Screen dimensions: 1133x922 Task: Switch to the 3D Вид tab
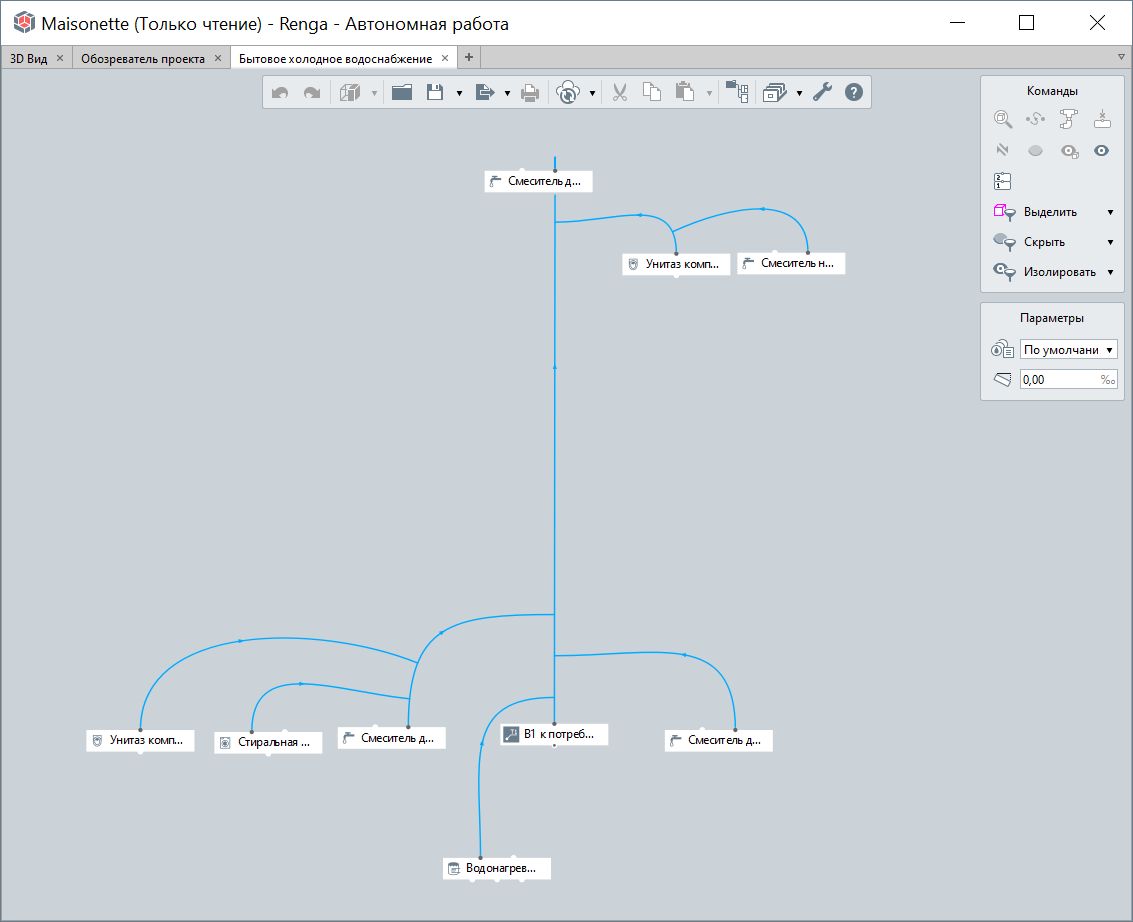click(x=28, y=59)
